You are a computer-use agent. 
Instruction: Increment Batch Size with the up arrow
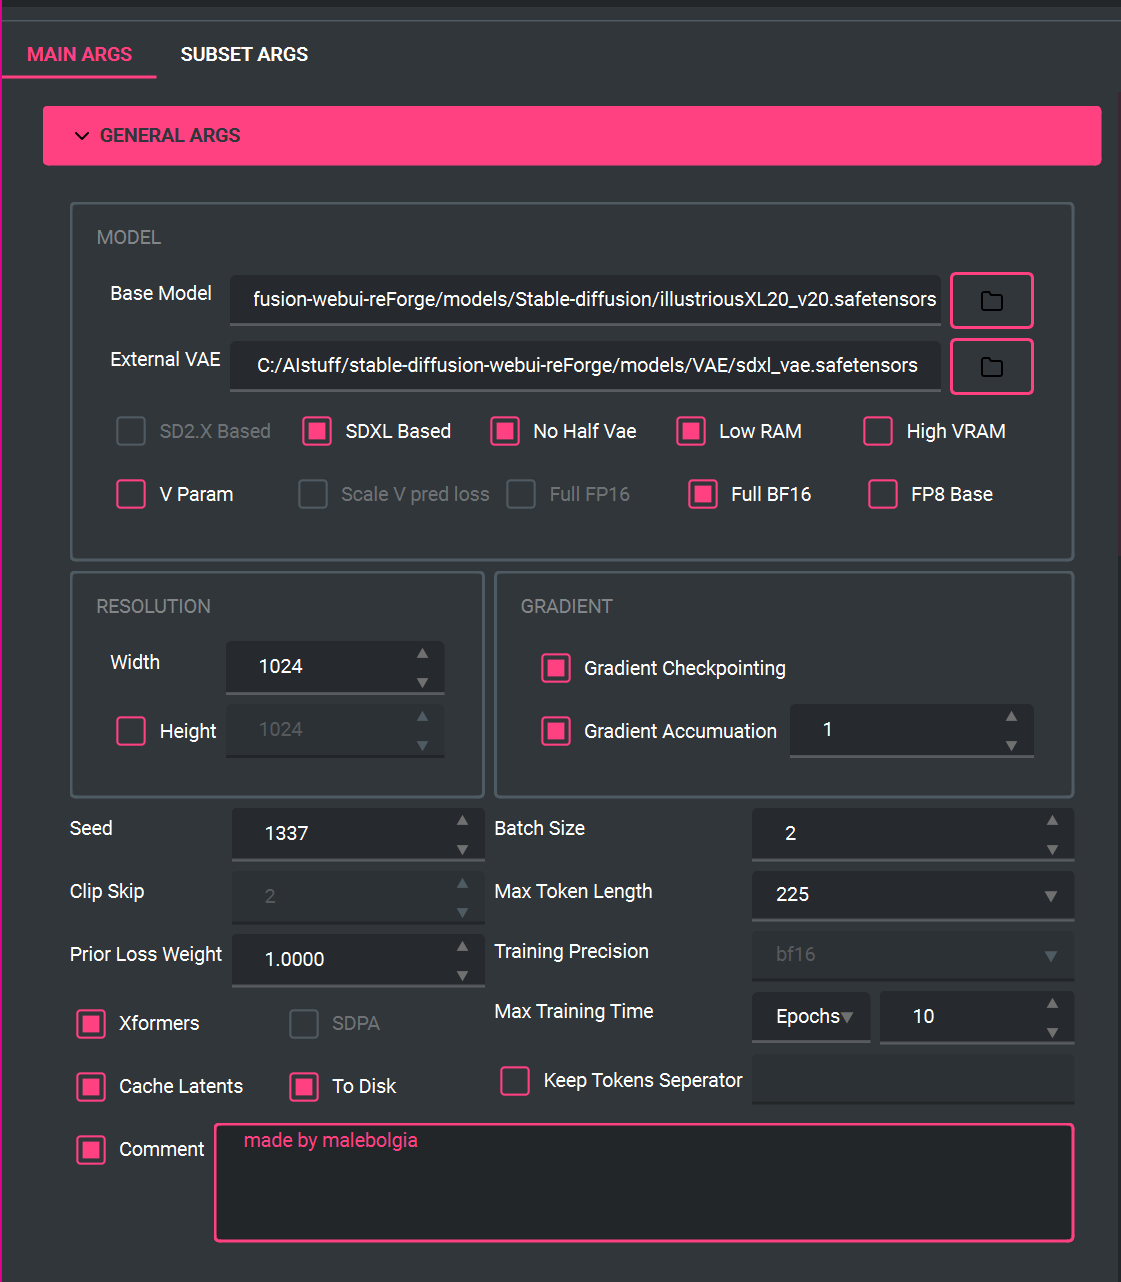pyautogui.click(x=1052, y=820)
